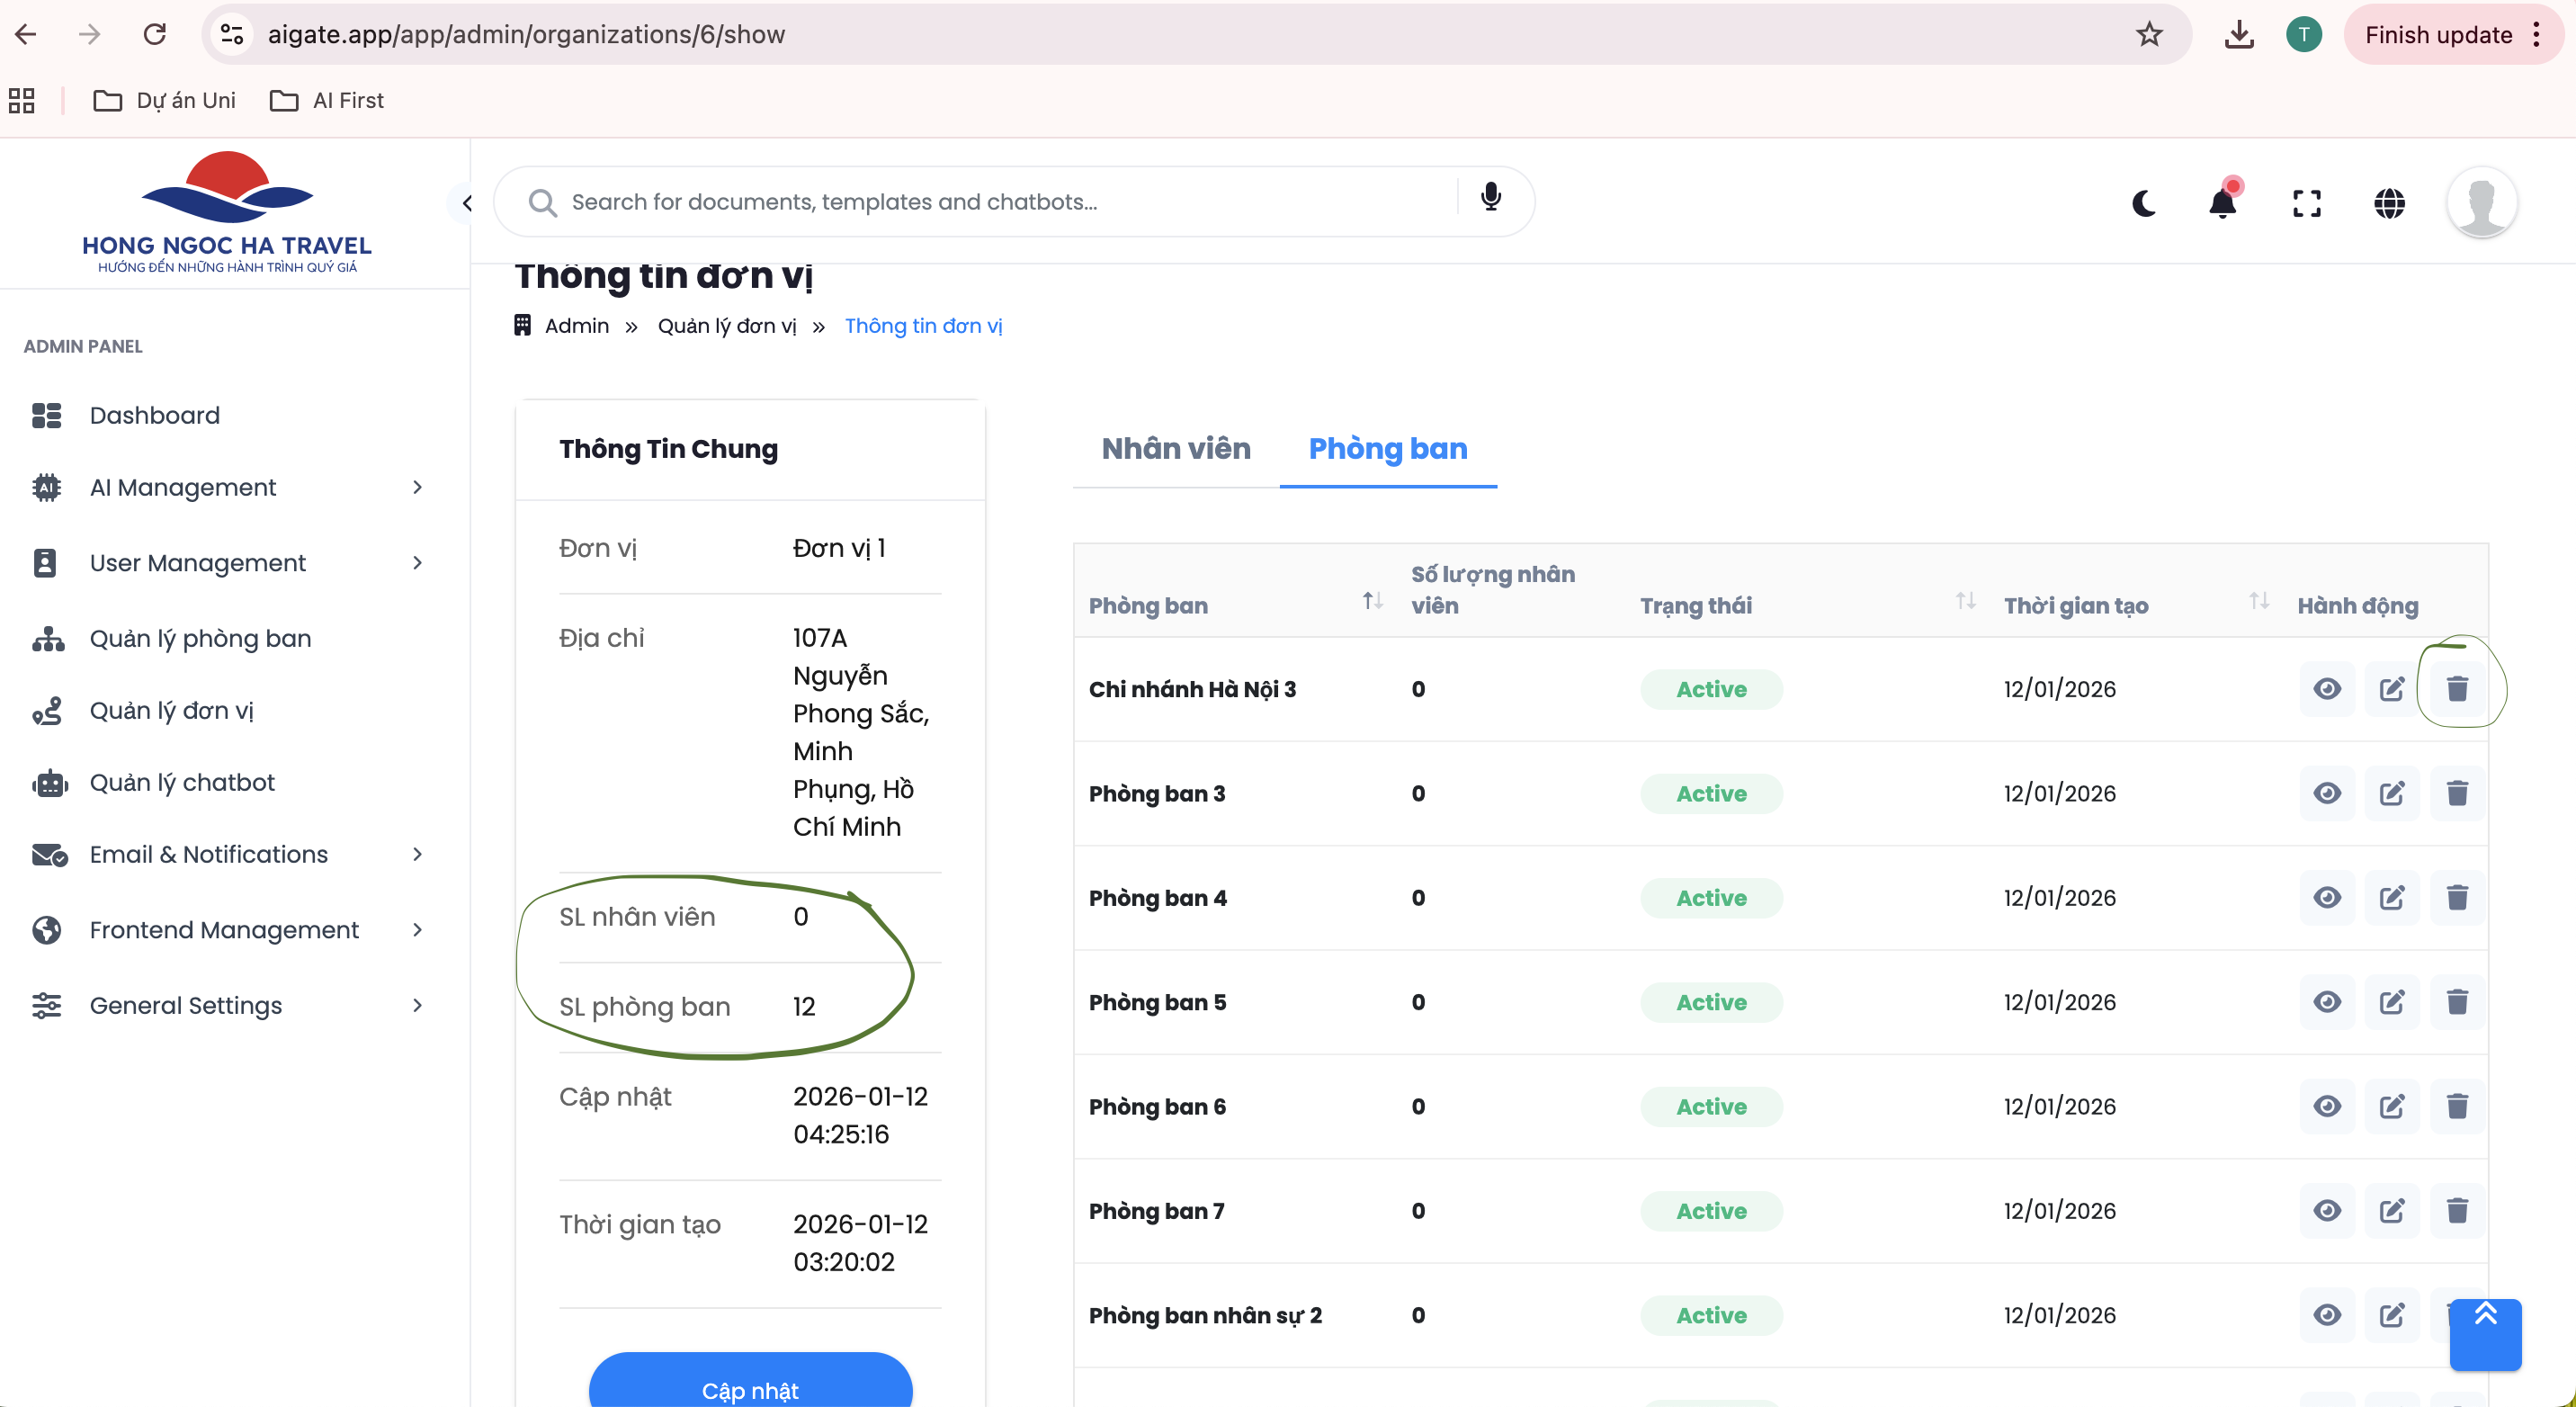Focus the documents search field
The image size is (2576, 1407).
point(1000,202)
